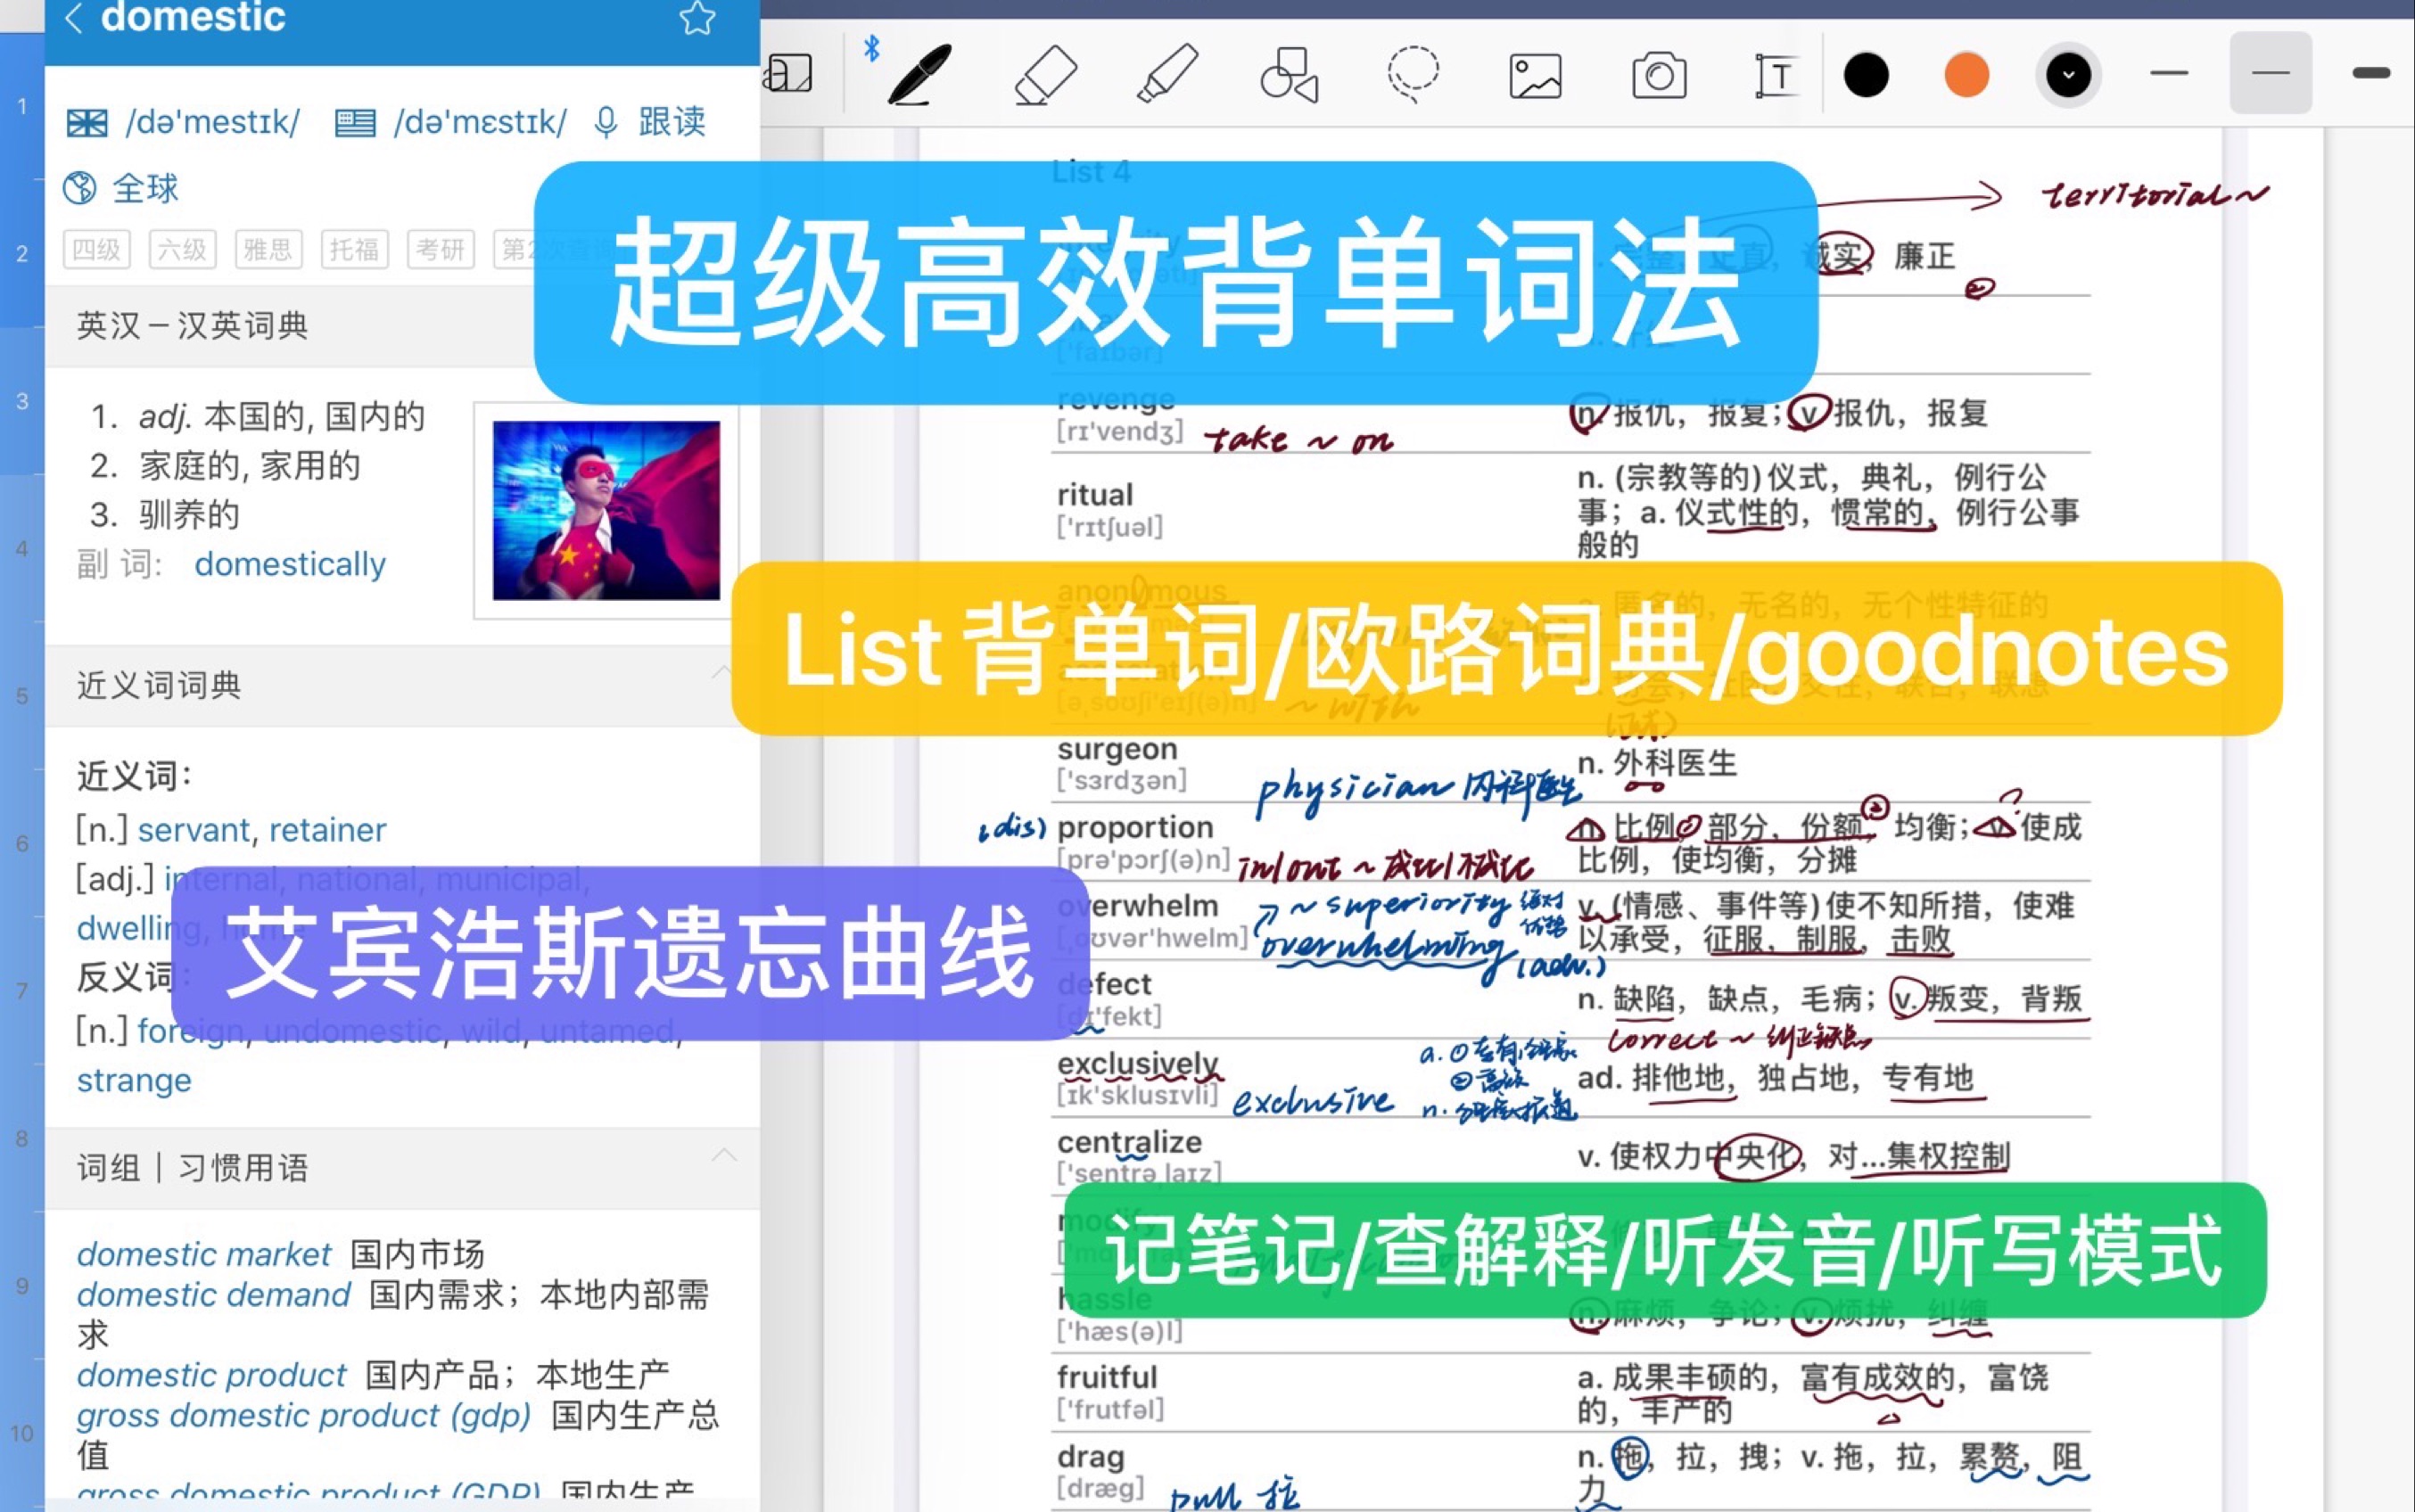
Task: Play British pronunciation of domestic
Action: (x=86, y=123)
